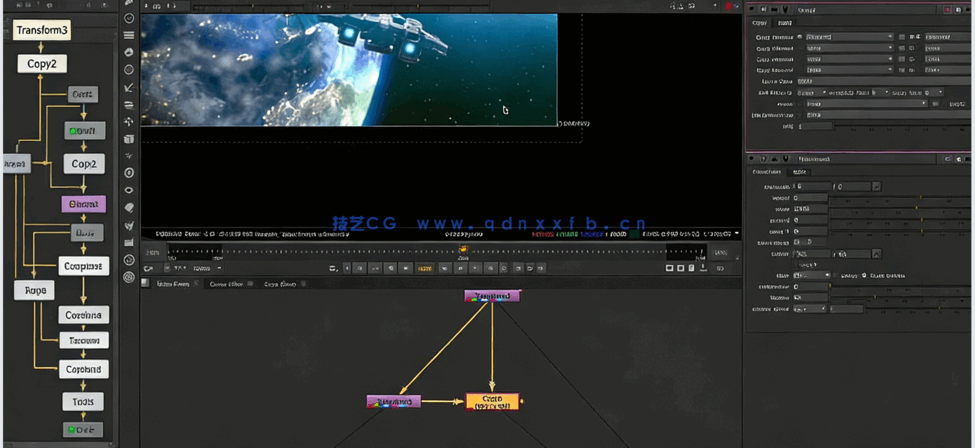Click the clock icon atop the vertical toolbar
The height and width of the screenshot is (448, 975).
click(x=130, y=17)
